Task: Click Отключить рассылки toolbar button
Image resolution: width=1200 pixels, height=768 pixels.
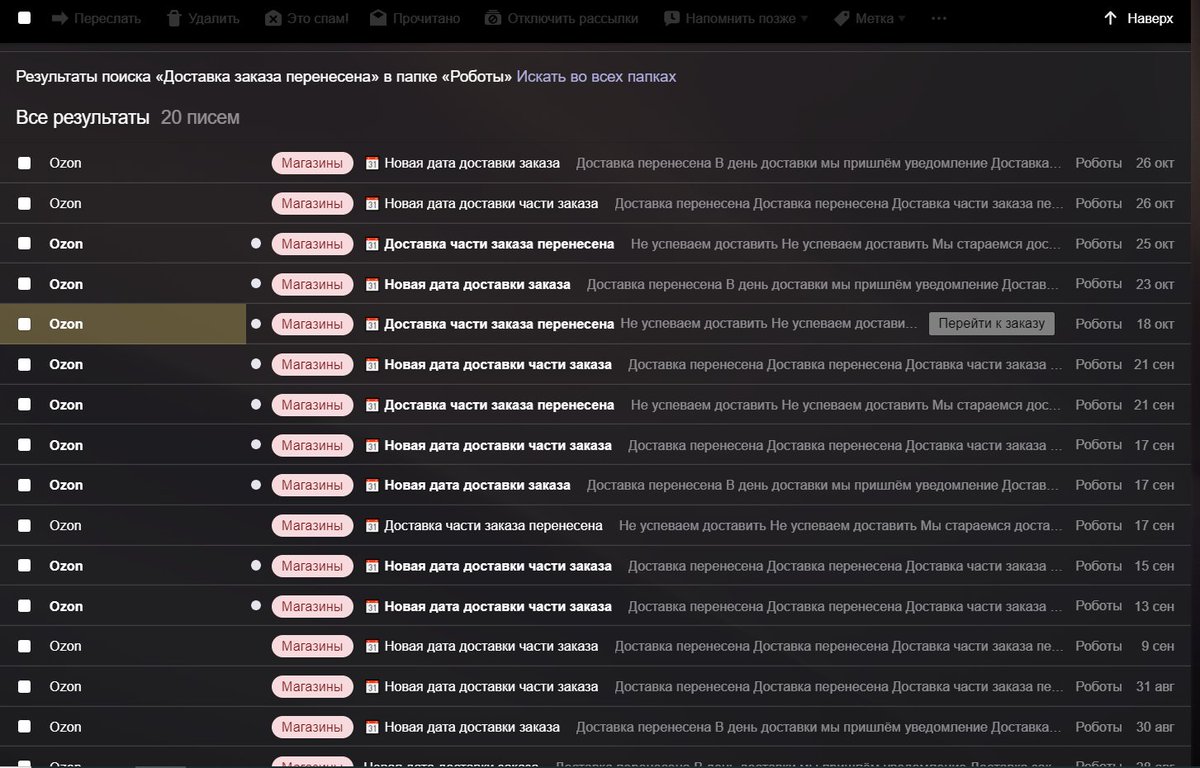Action: 561,18
